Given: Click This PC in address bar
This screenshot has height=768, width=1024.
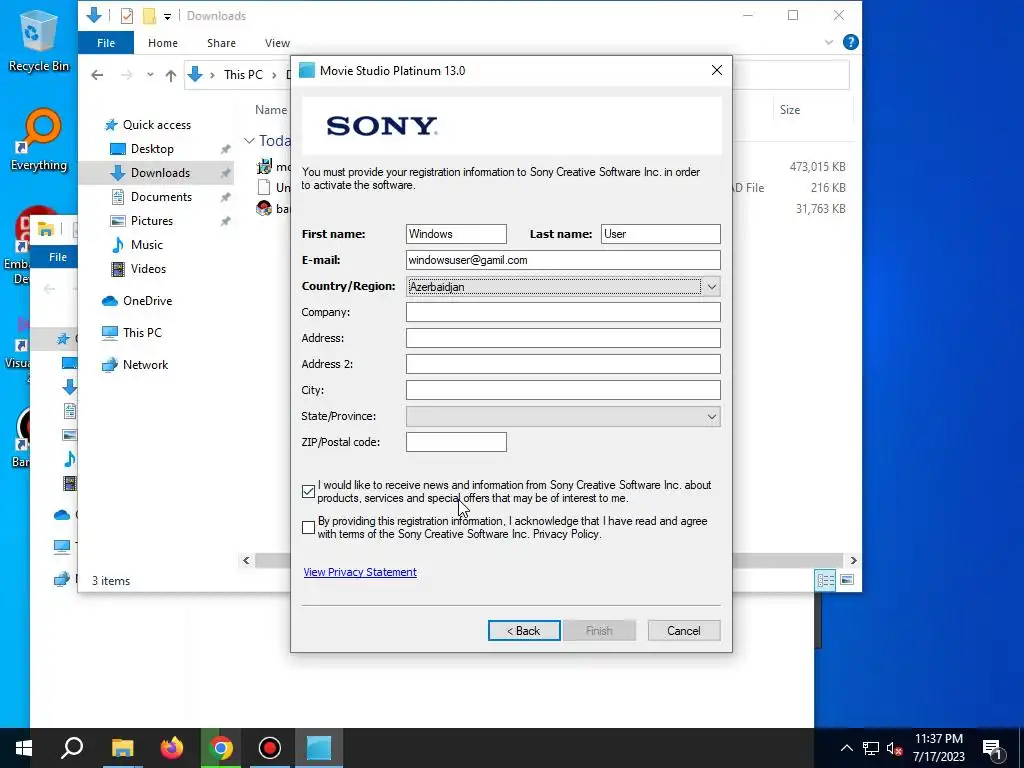Looking at the screenshot, I should point(243,75).
